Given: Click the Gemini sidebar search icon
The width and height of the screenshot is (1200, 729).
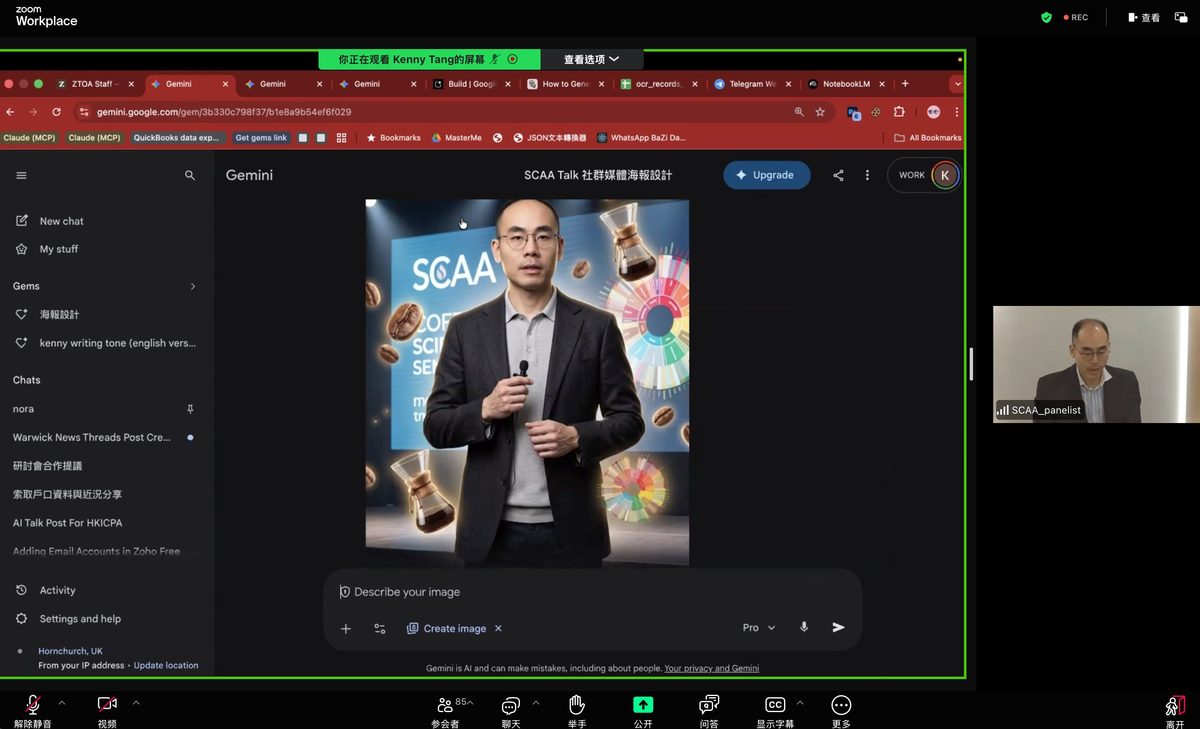Looking at the screenshot, I should pos(190,175).
